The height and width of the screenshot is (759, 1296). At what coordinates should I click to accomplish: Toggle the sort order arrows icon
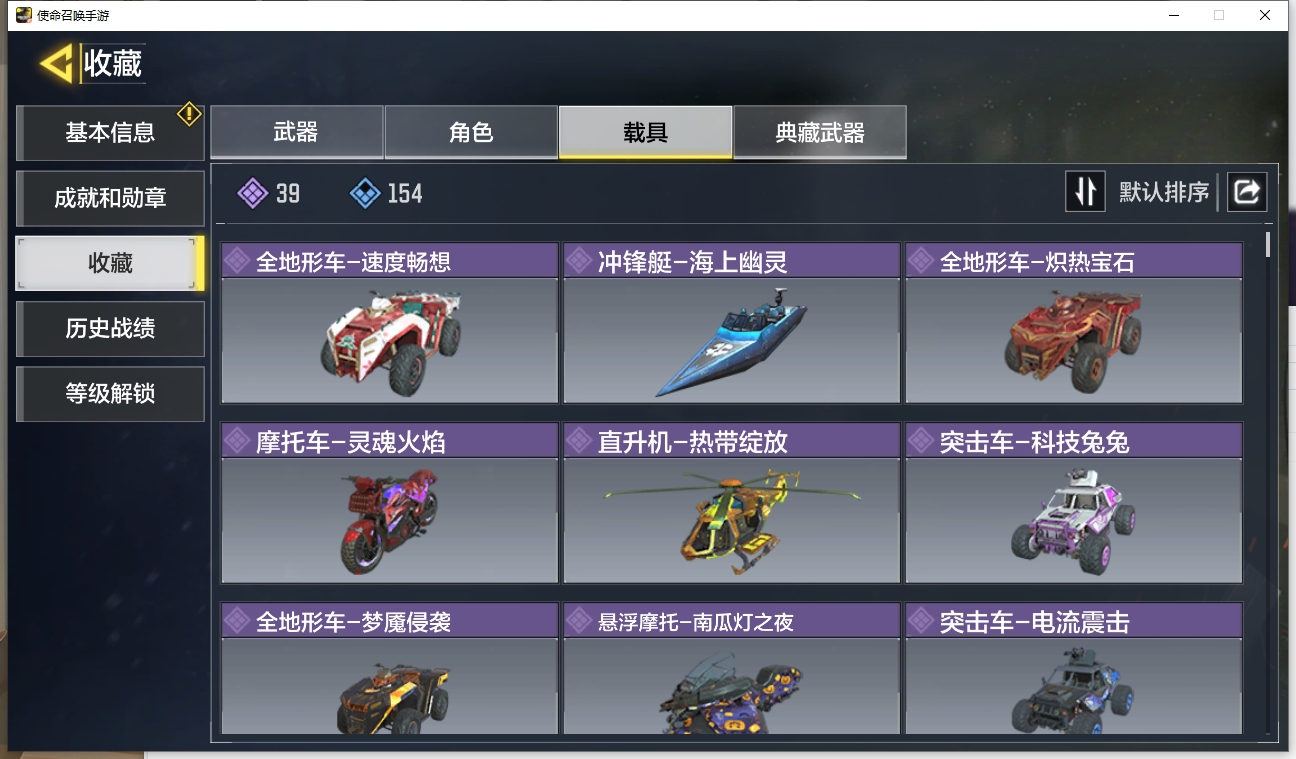(x=1085, y=192)
